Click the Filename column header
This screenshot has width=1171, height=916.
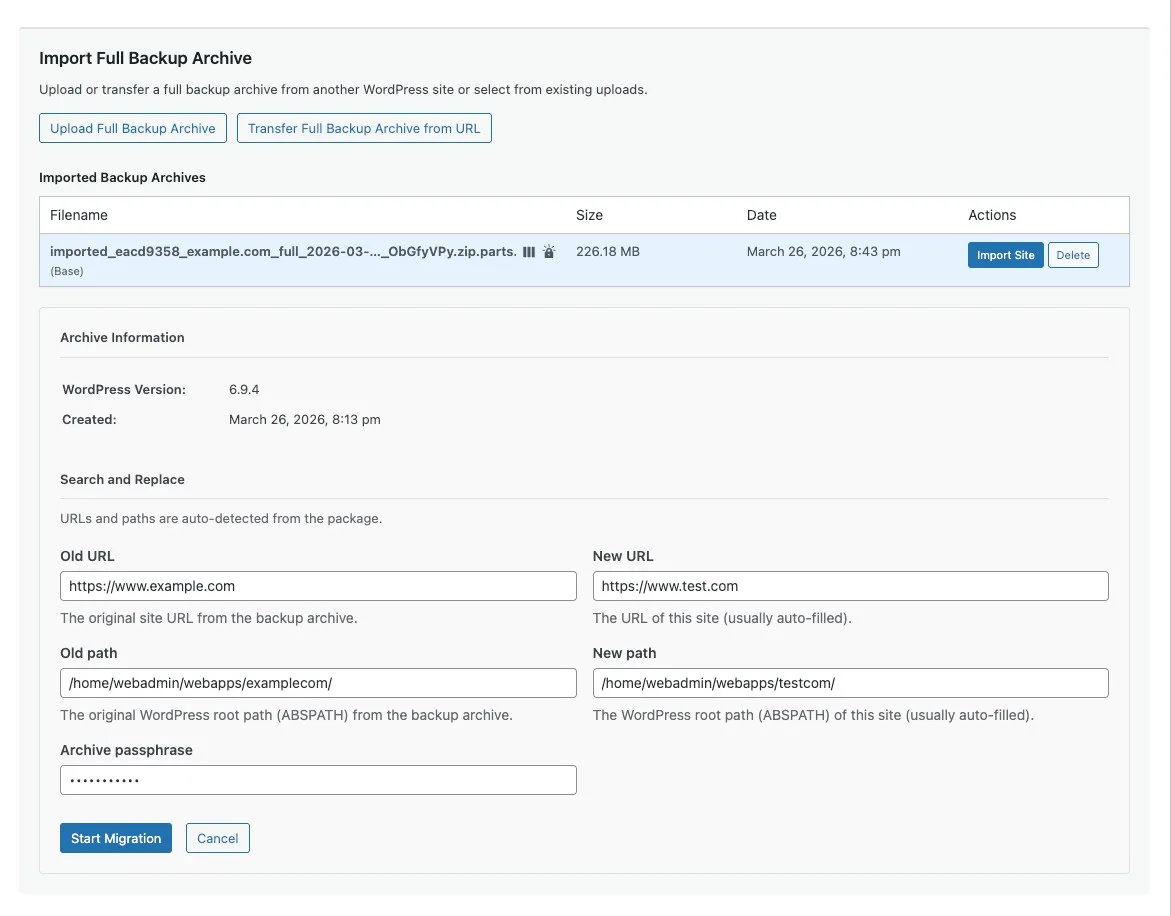click(x=79, y=215)
